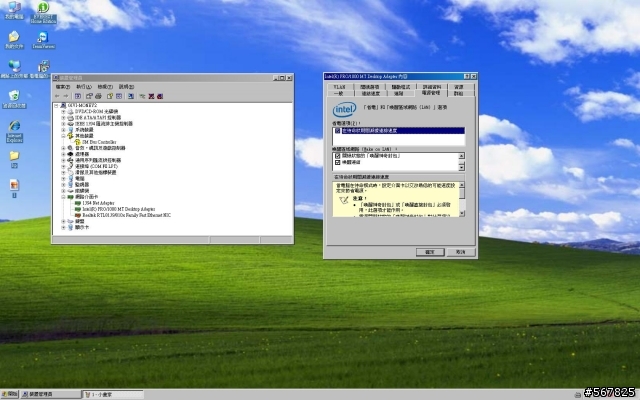Open the 說明(H) menu in Device Manager

coord(126,87)
